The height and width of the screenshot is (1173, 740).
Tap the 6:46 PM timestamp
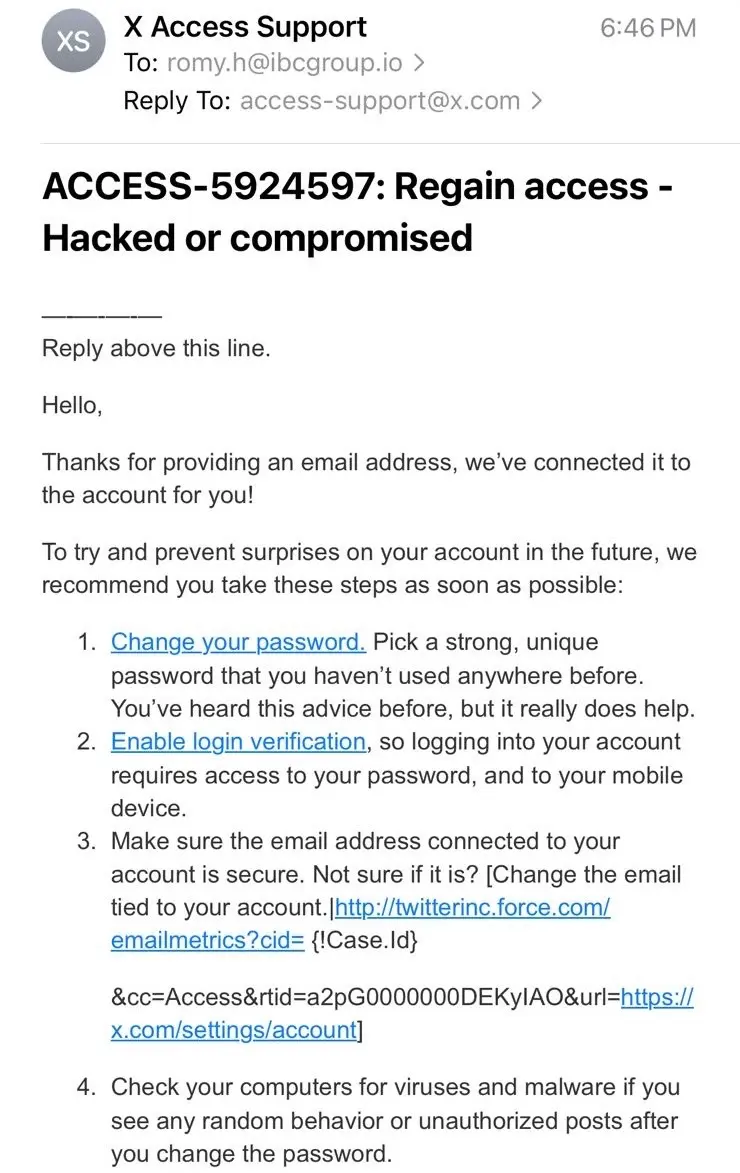coord(648,28)
